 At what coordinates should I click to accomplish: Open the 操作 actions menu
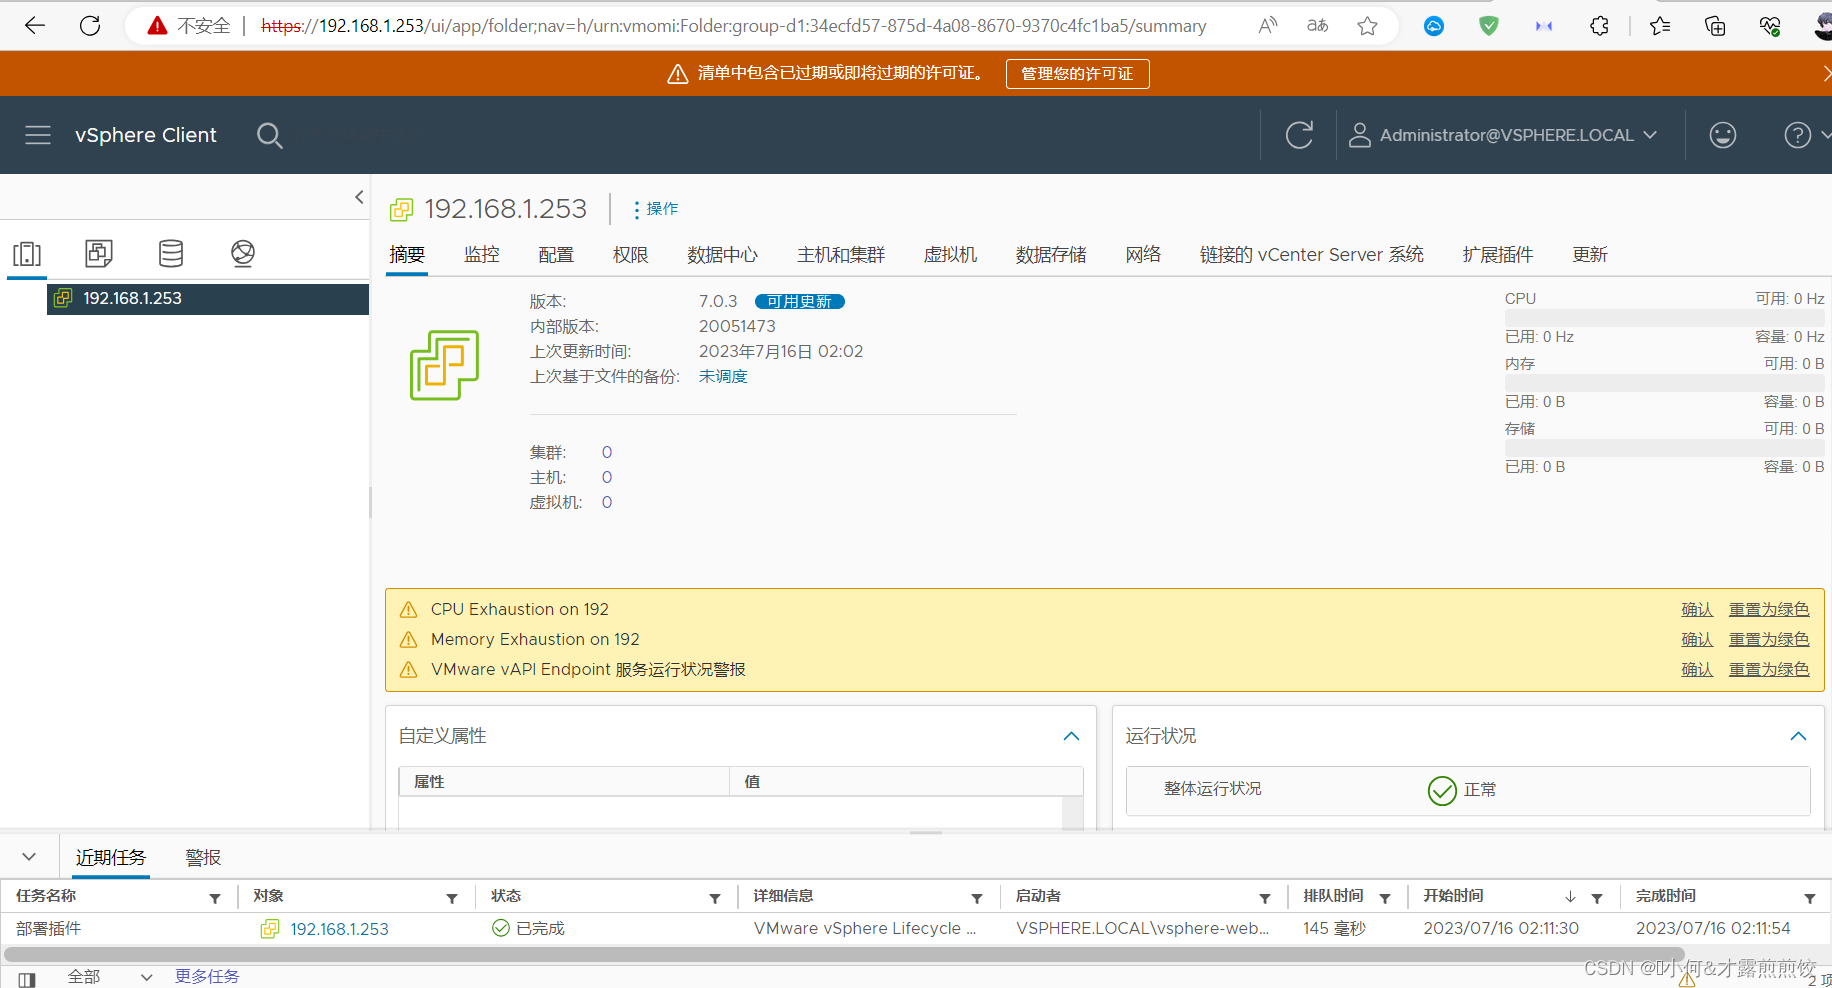[655, 208]
